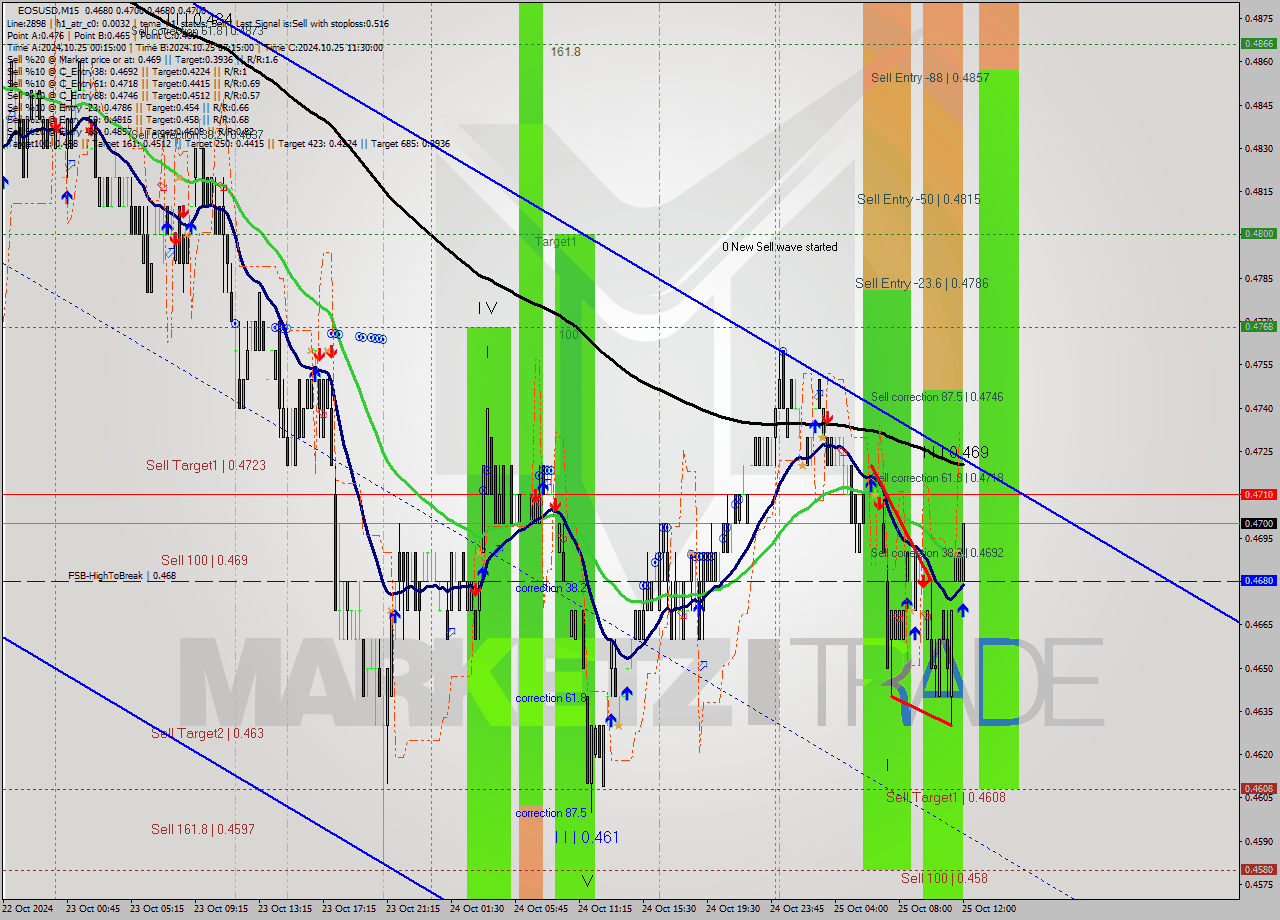1280x920 pixels.
Task: Select the '23 Oct 09:15' time axis label
Action: point(220,909)
